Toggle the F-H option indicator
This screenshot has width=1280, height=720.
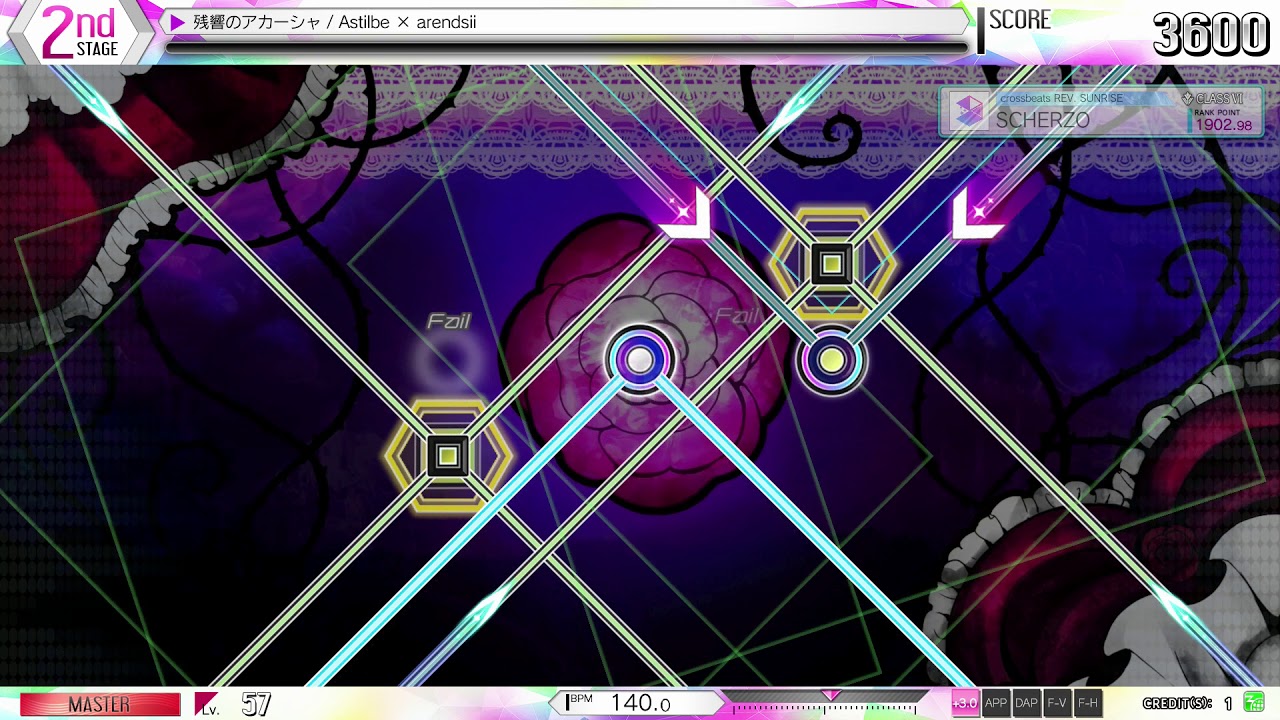coord(1088,703)
